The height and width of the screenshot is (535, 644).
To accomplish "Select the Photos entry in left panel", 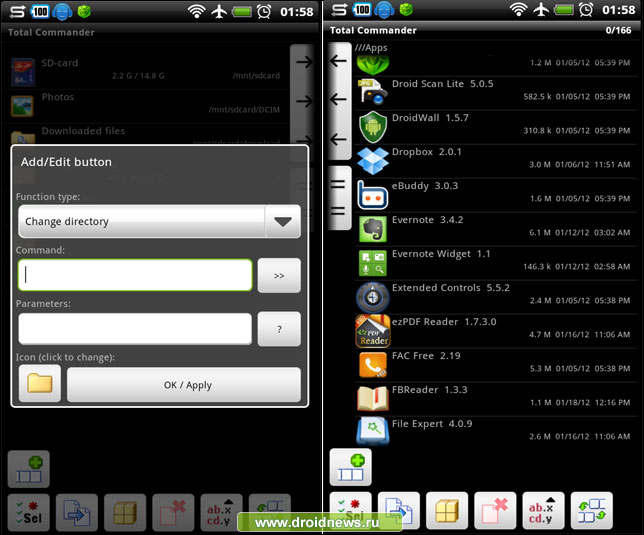I will (145, 106).
